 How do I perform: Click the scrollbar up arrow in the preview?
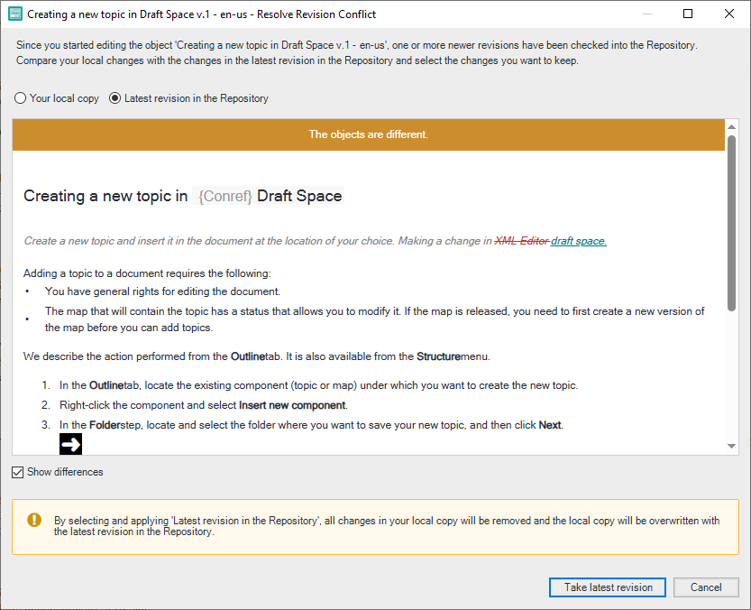pos(732,126)
